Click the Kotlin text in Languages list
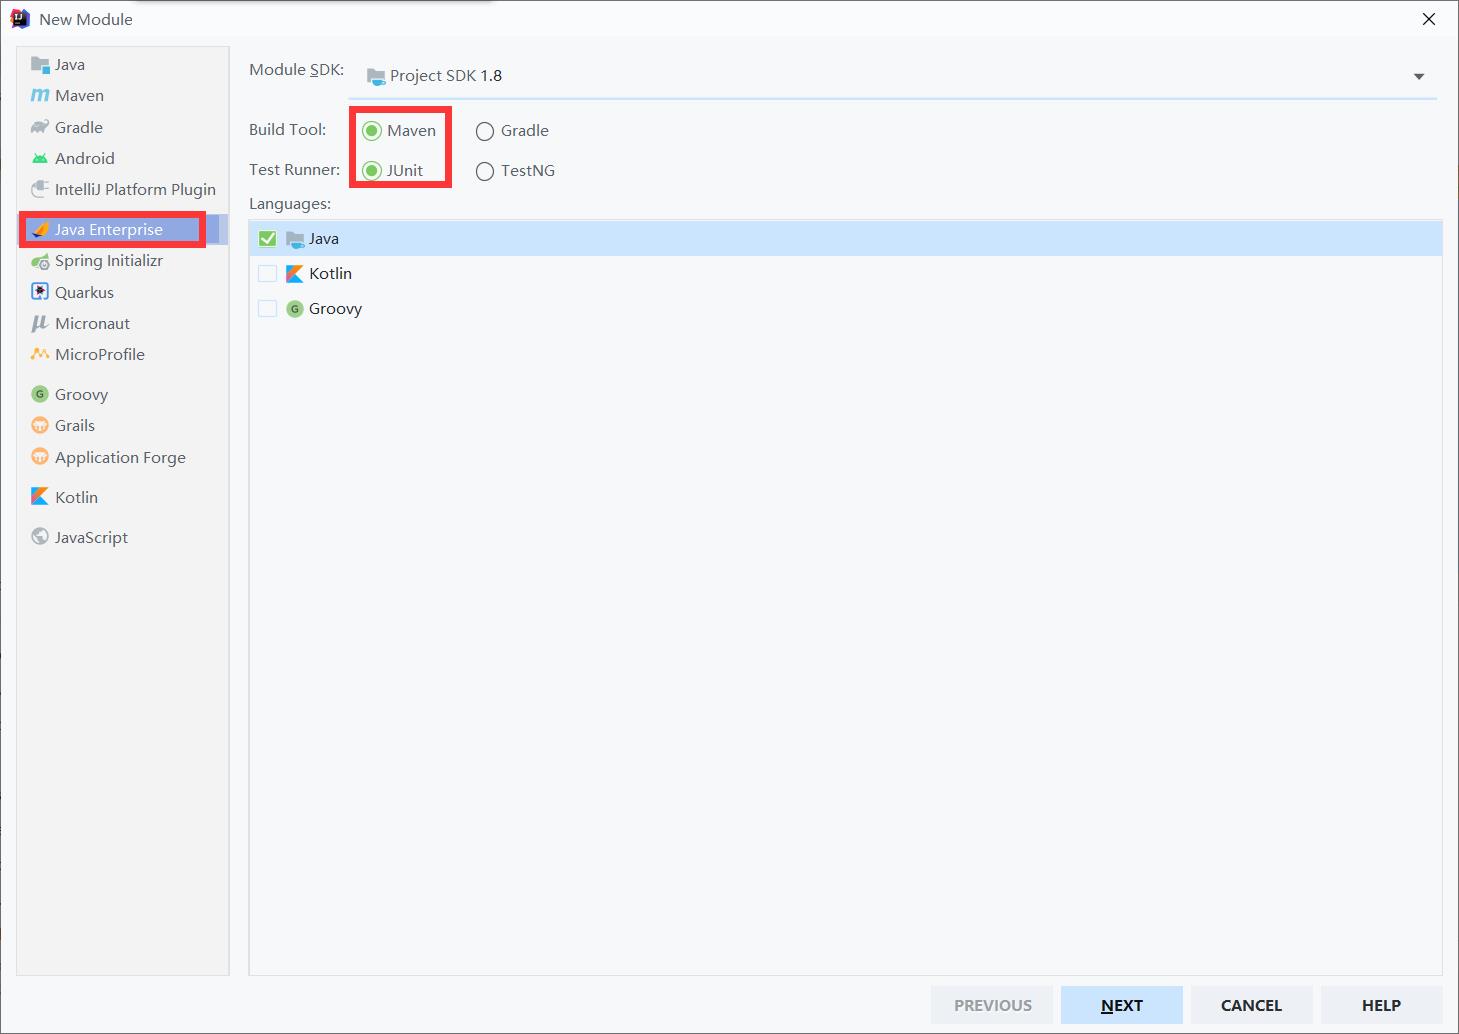 point(331,274)
